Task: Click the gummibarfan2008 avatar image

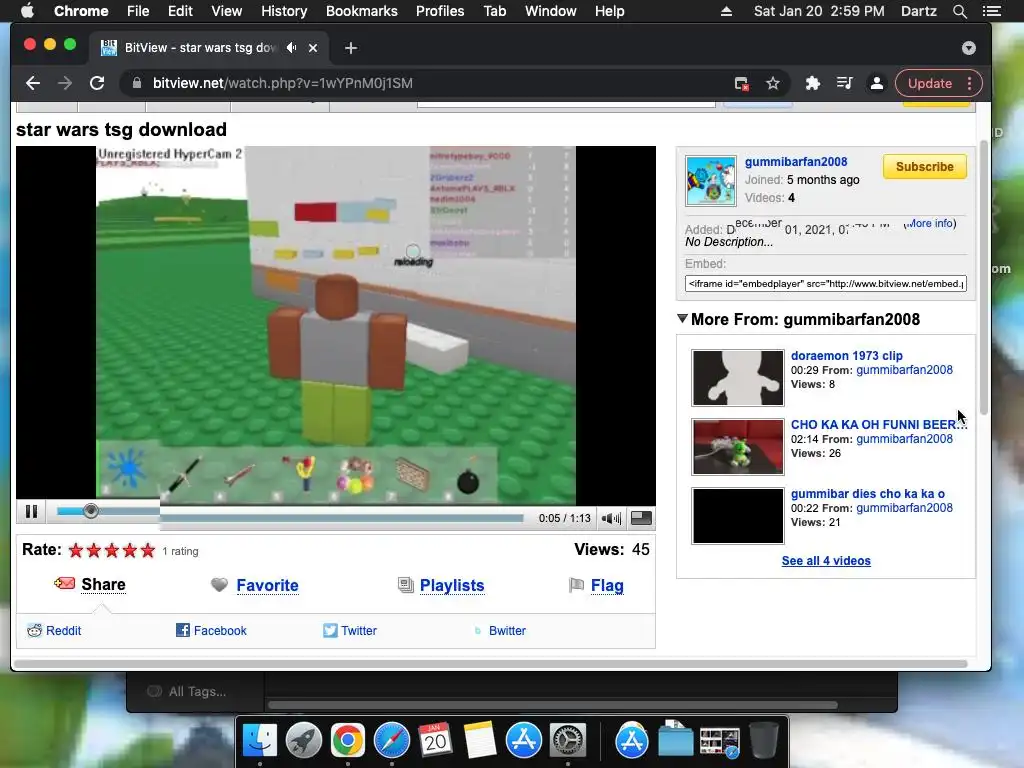Action: tap(711, 181)
